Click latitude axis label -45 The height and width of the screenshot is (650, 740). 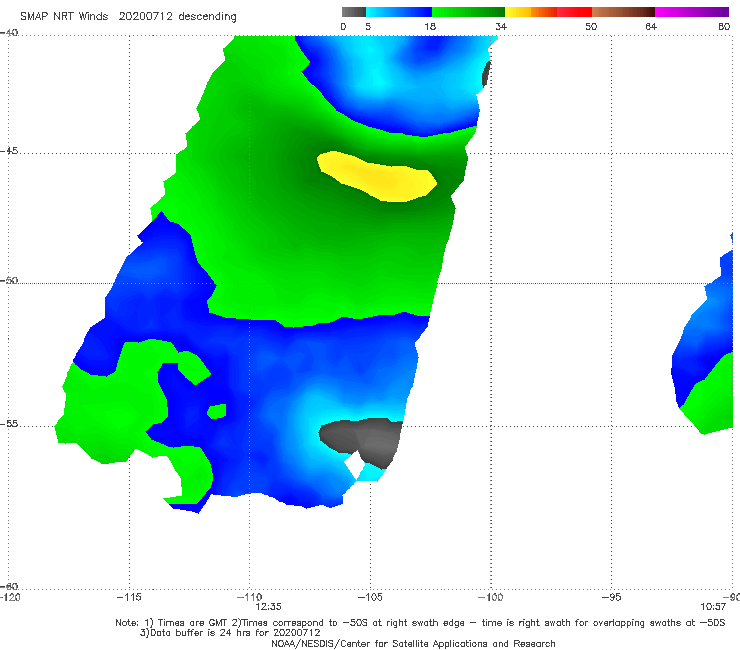tap(9, 151)
